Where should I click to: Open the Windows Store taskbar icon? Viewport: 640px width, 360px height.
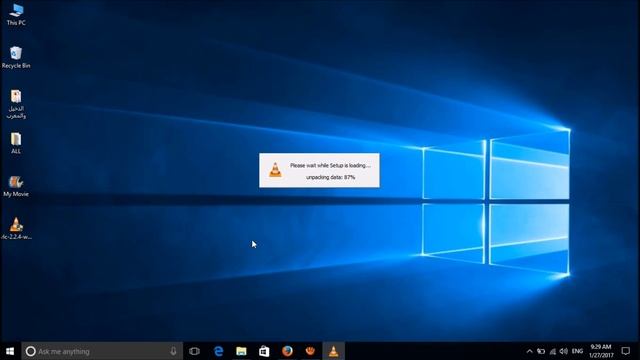tap(264, 351)
